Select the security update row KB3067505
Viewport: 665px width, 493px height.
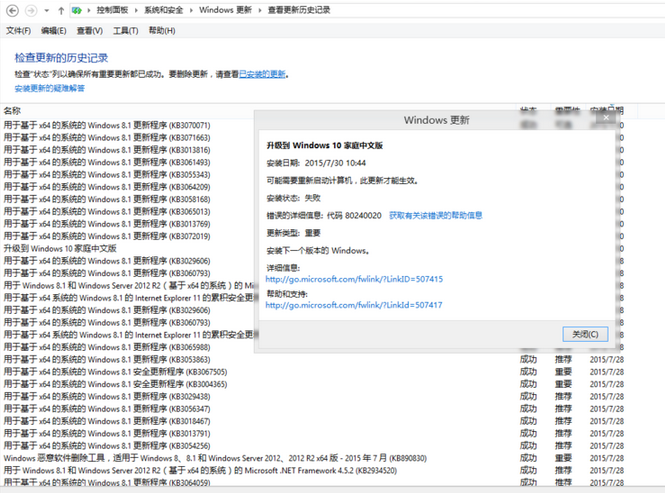pos(313,372)
